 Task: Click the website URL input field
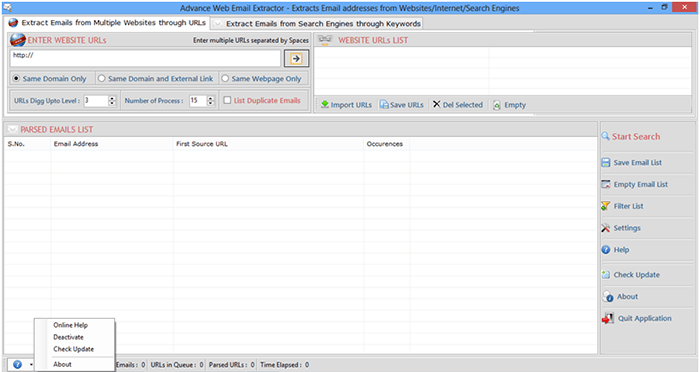click(x=145, y=58)
